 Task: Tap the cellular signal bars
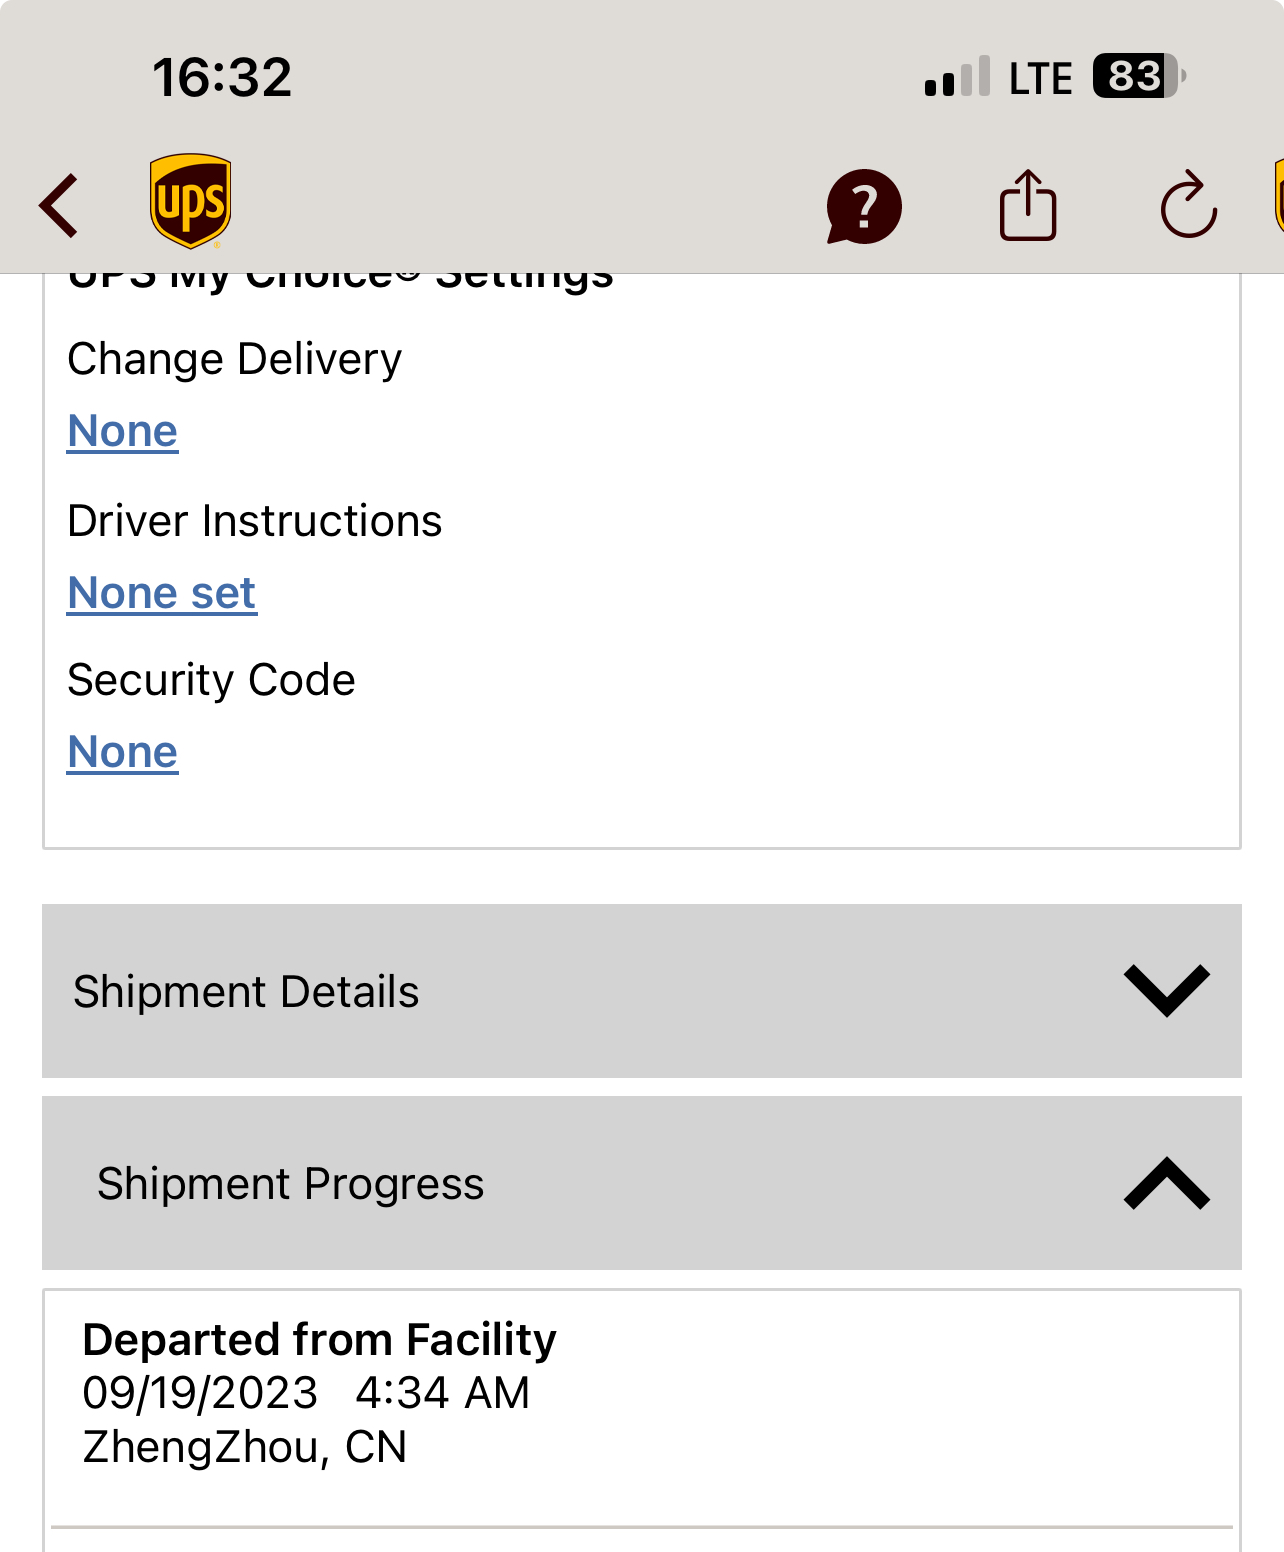(x=957, y=78)
